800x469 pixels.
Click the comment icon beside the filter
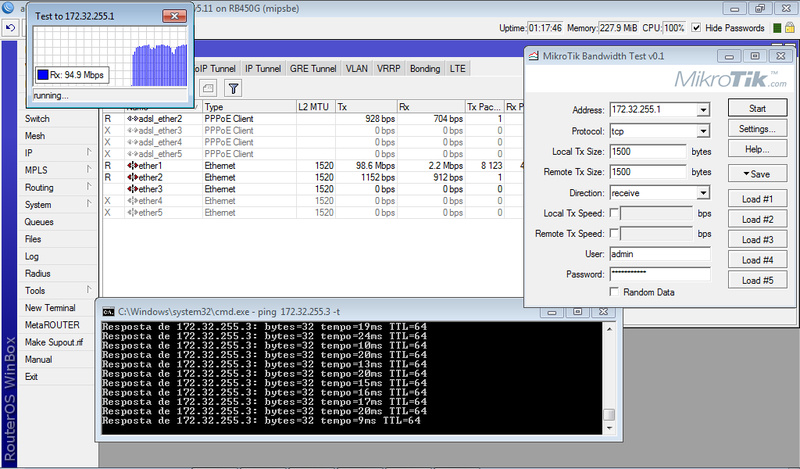coord(209,89)
